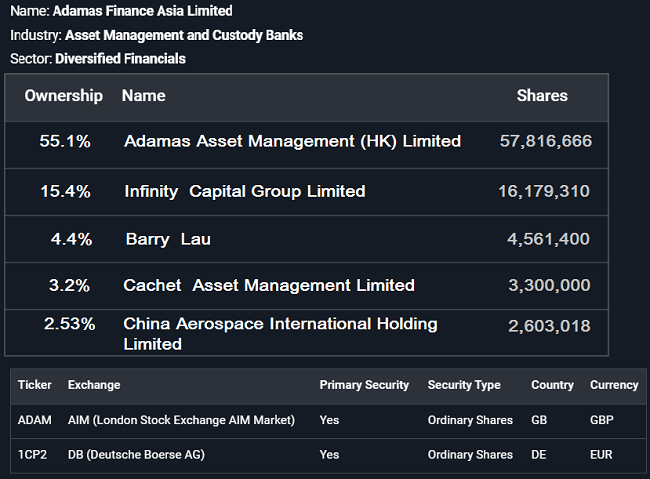Click the EUR currency cell

coord(601,455)
